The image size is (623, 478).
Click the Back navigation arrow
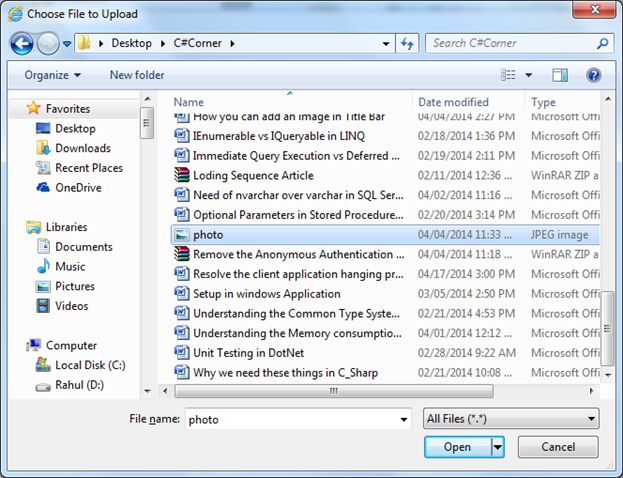point(22,43)
